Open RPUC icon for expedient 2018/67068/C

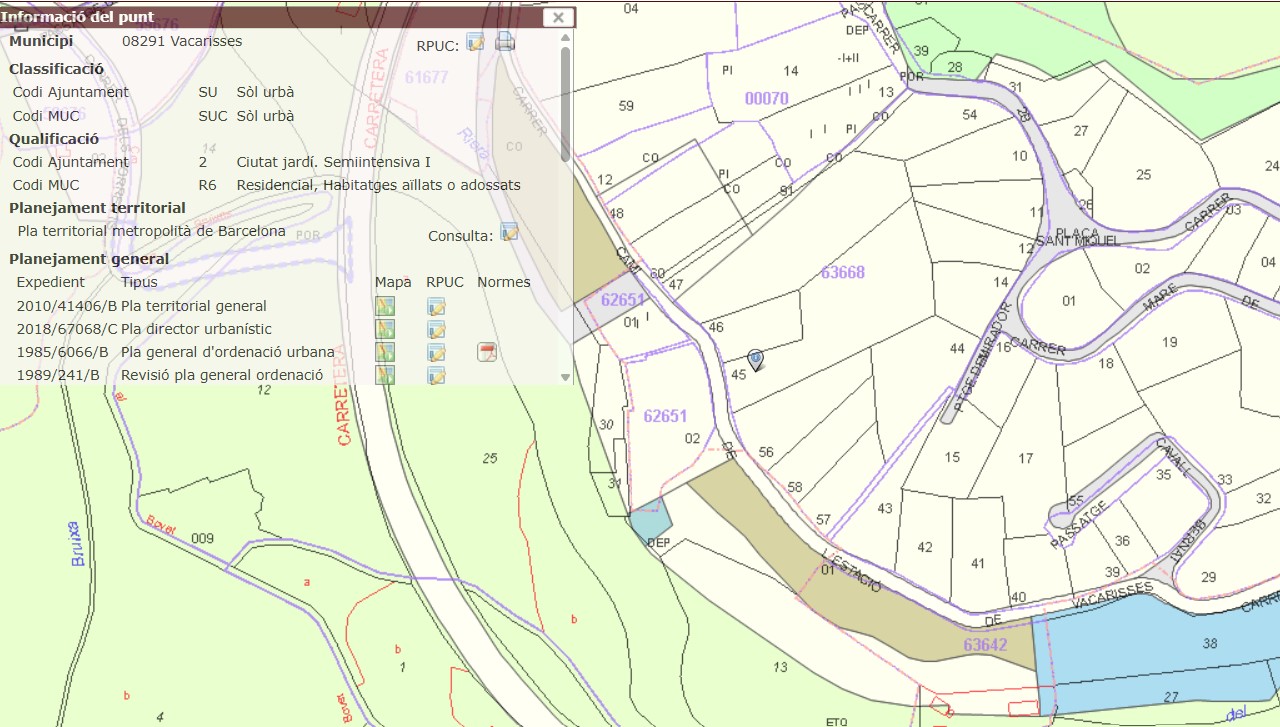click(436, 329)
